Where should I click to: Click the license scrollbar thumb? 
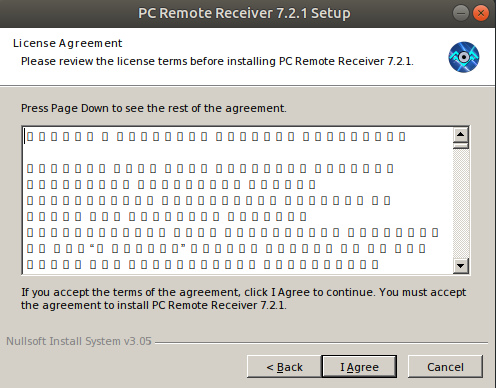[x=461, y=145]
